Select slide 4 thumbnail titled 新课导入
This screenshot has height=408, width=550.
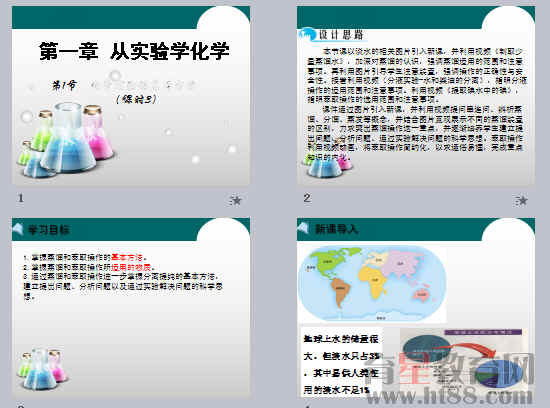pyautogui.click(x=416, y=307)
